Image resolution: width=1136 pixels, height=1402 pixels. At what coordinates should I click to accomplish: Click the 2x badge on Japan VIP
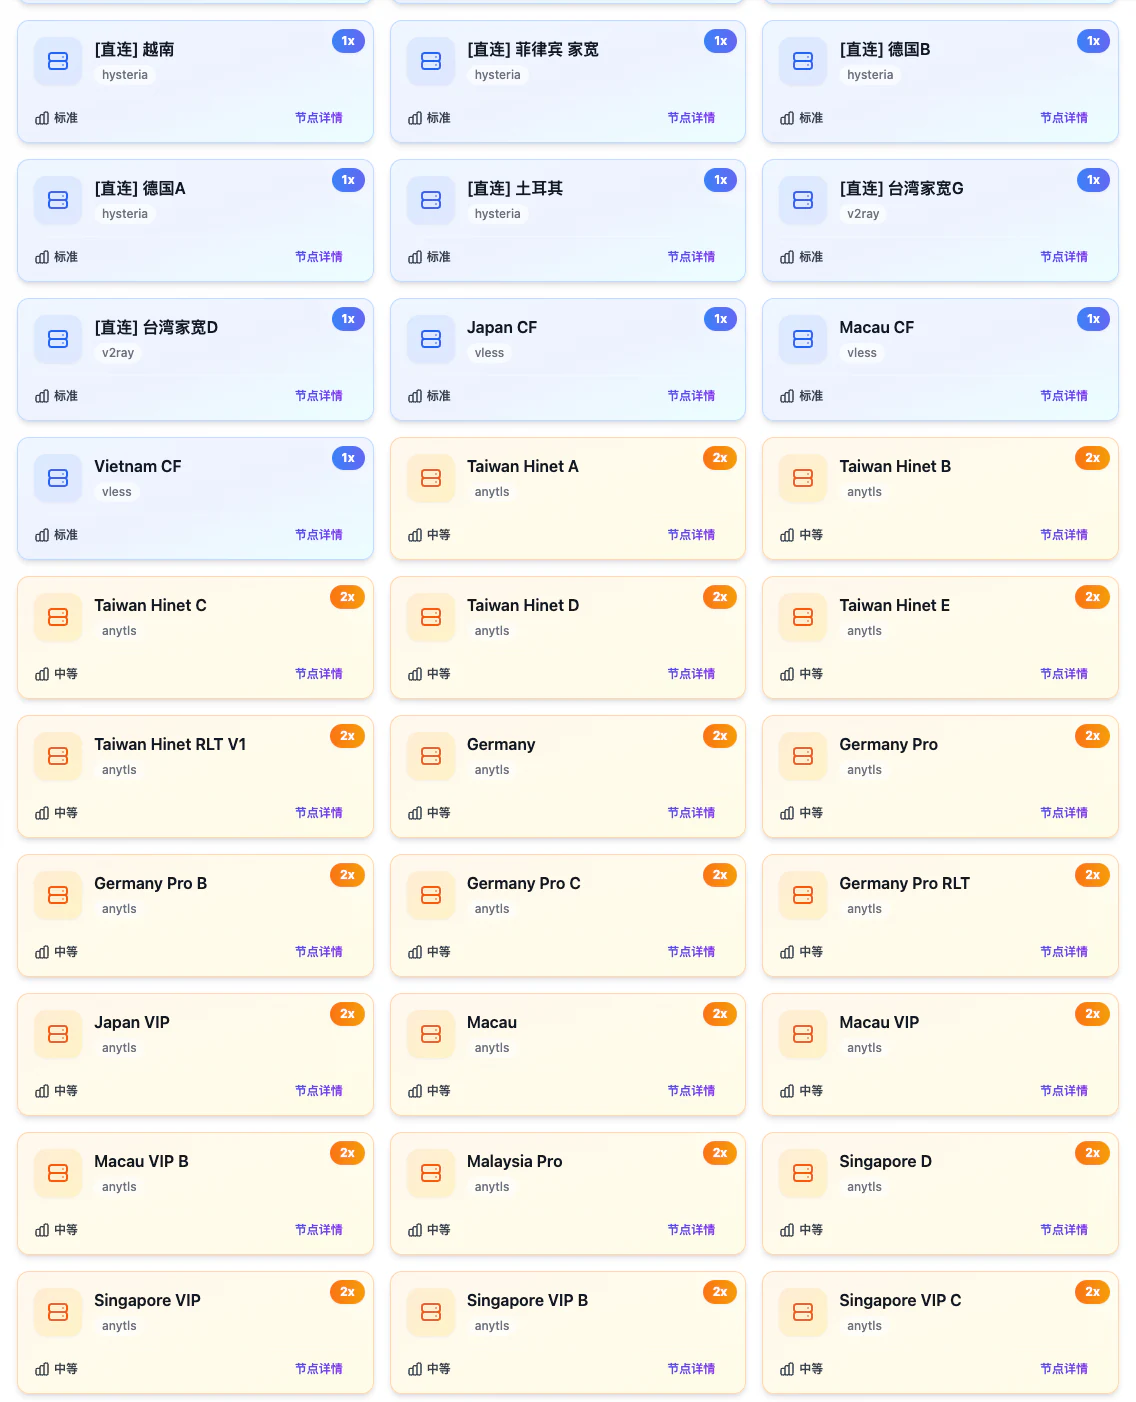click(348, 1014)
